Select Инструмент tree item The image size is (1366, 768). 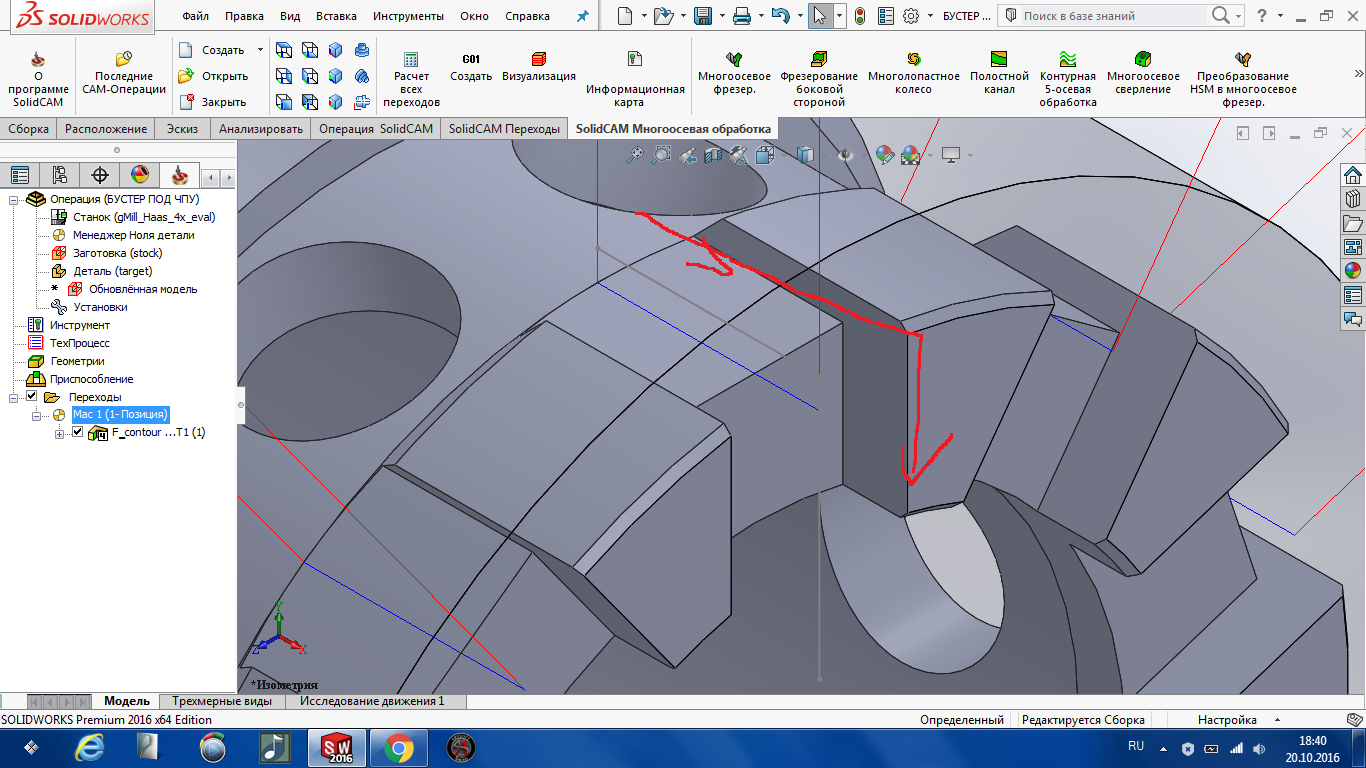tap(79, 325)
